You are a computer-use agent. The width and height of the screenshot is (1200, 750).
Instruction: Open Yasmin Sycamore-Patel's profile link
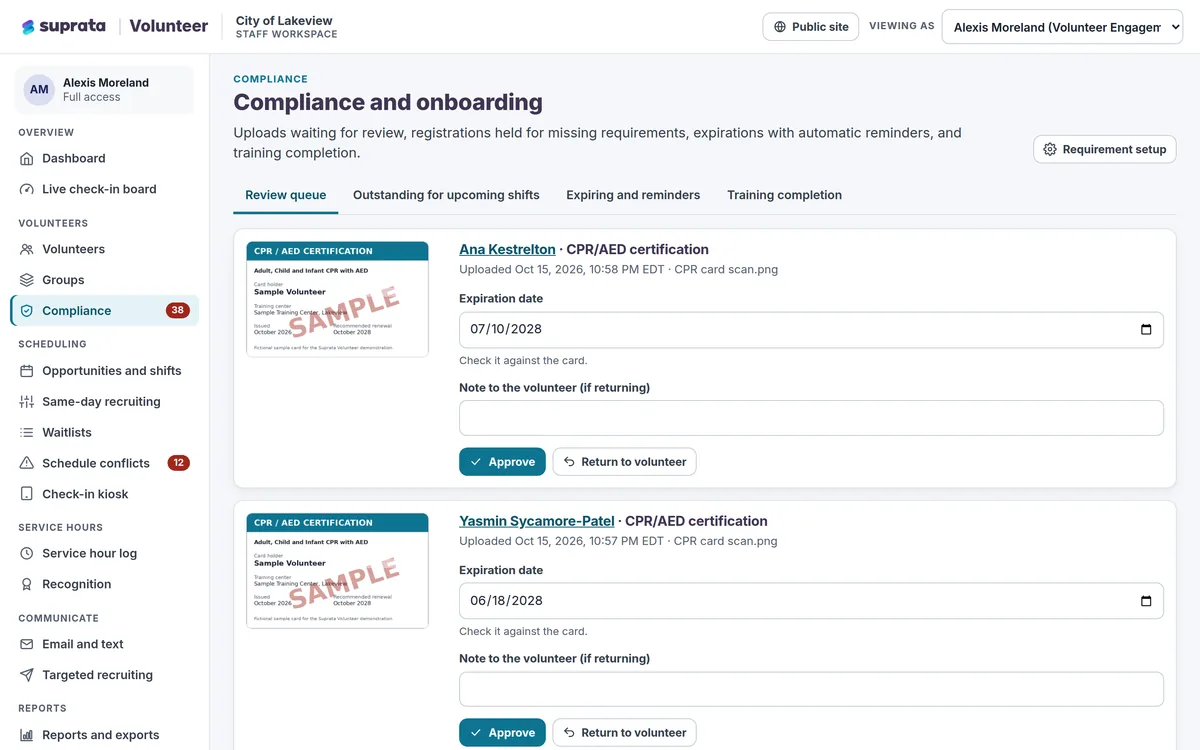(536, 521)
